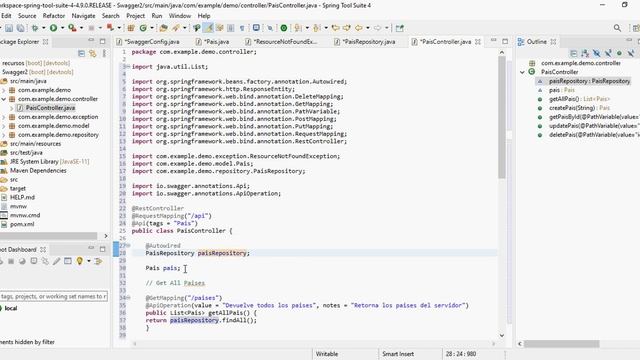640x360 pixels.
Task: Switch to ResourceNotFoundEx... editor tab
Action: click(x=281, y=42)
